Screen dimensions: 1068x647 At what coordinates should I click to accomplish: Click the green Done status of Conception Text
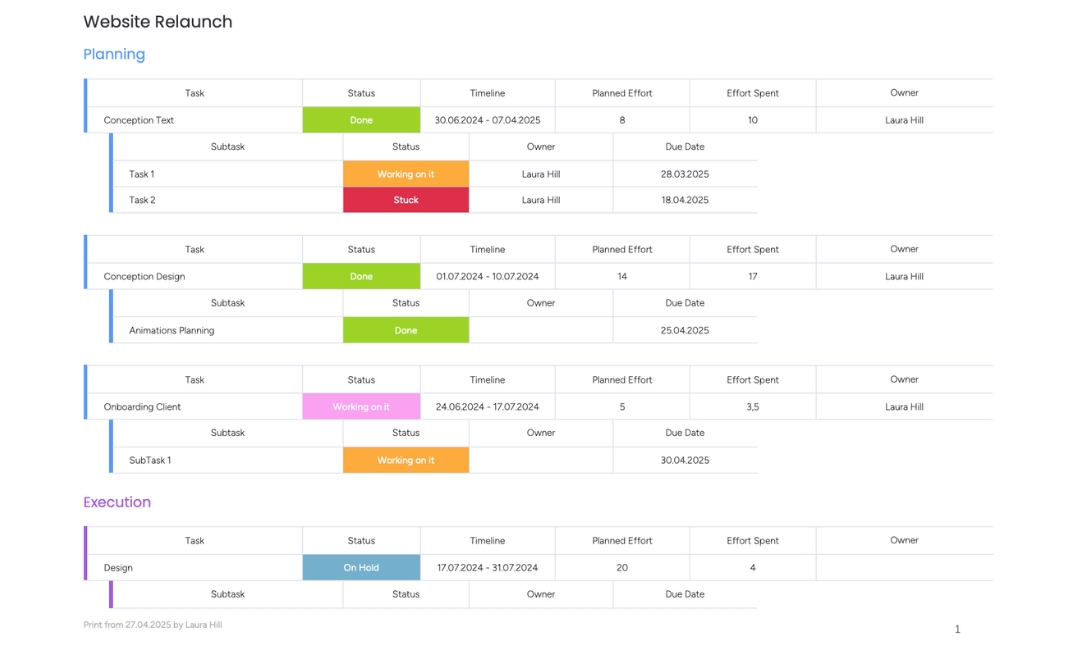[361, 120]
